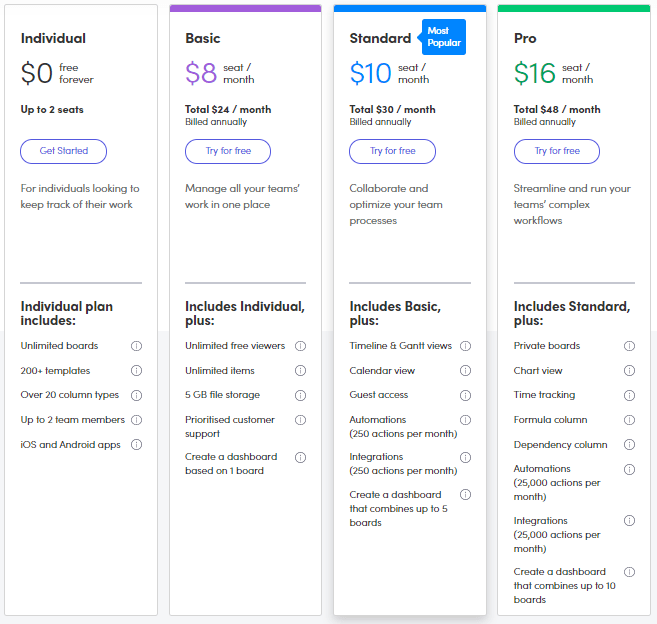Click info icon next to 5 GB file storage
Viewport: 657px width, 624px height.
[300, 395]
